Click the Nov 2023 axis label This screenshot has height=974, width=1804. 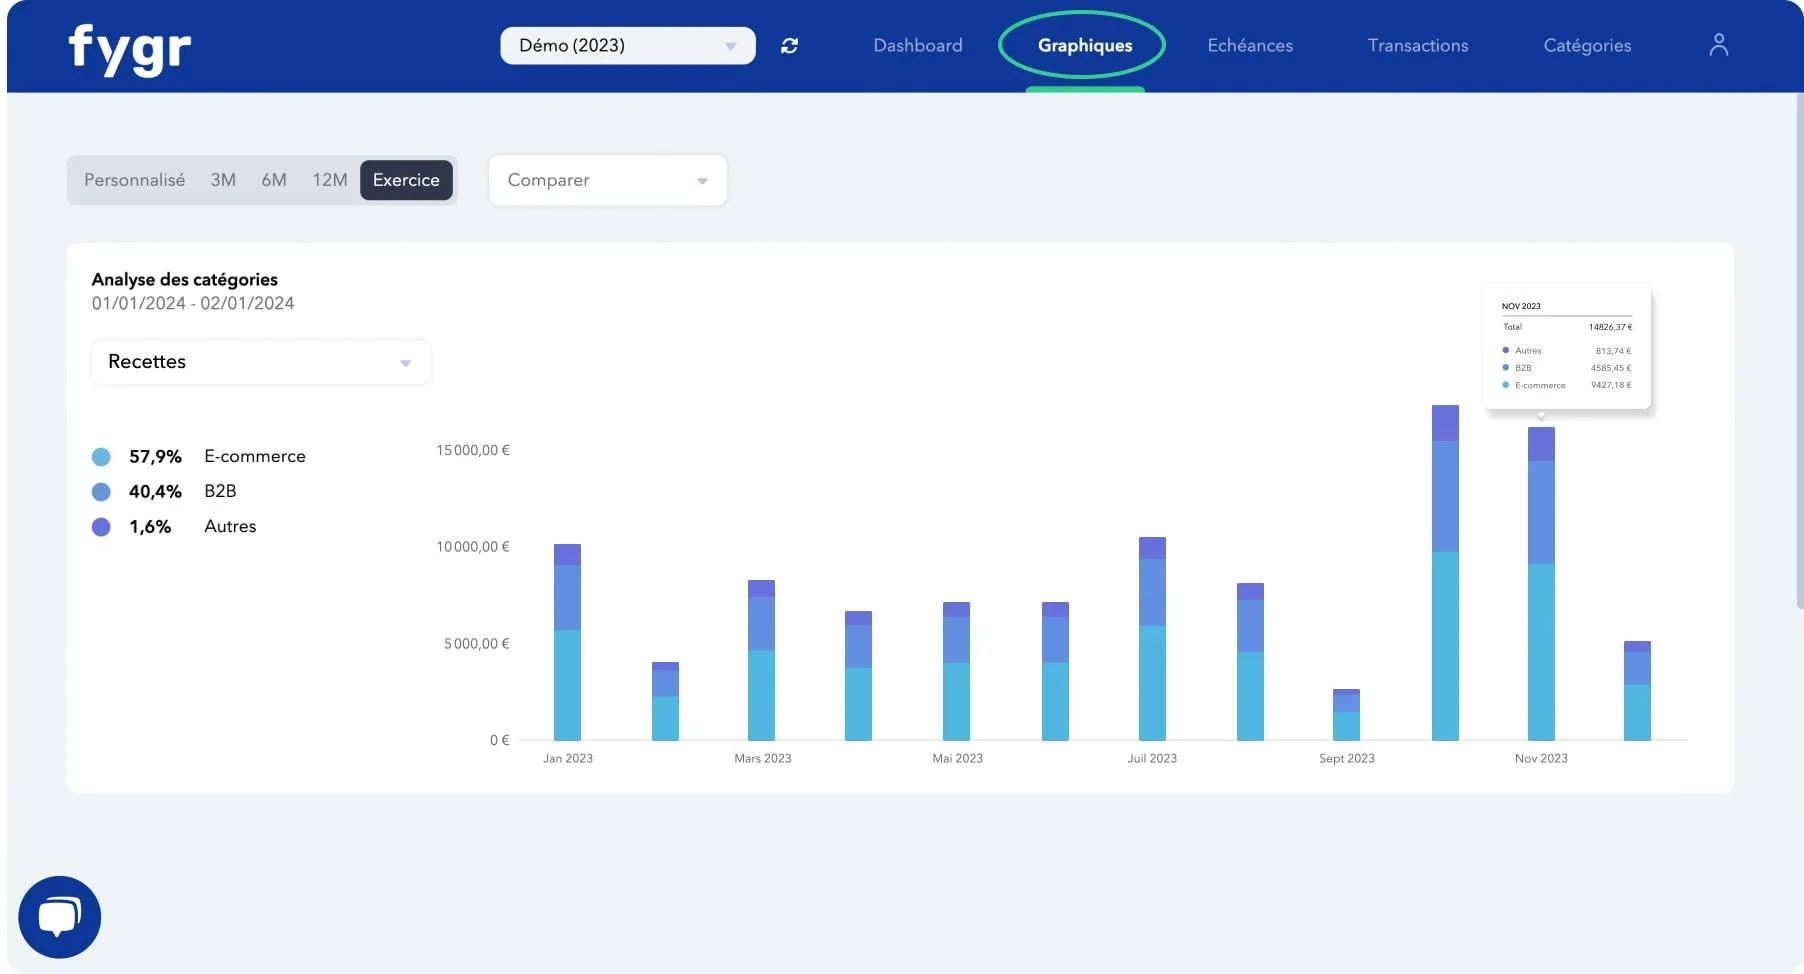(1541, 758)
